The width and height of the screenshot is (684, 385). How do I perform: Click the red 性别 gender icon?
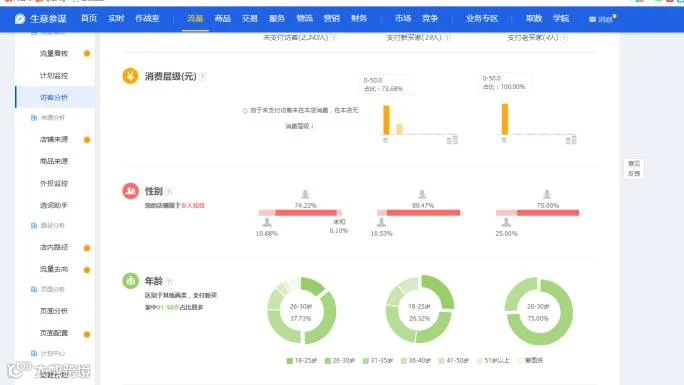coord(130,191)
